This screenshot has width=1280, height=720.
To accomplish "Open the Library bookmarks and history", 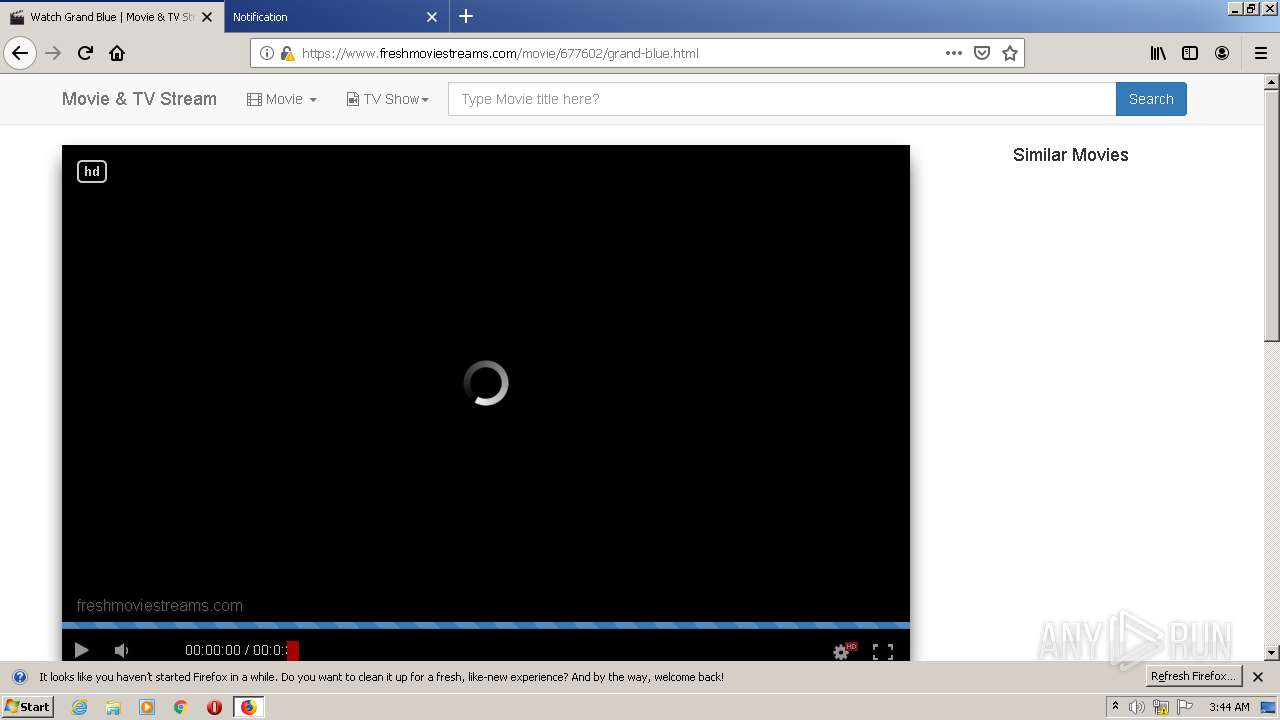I will click(1158, 53).
